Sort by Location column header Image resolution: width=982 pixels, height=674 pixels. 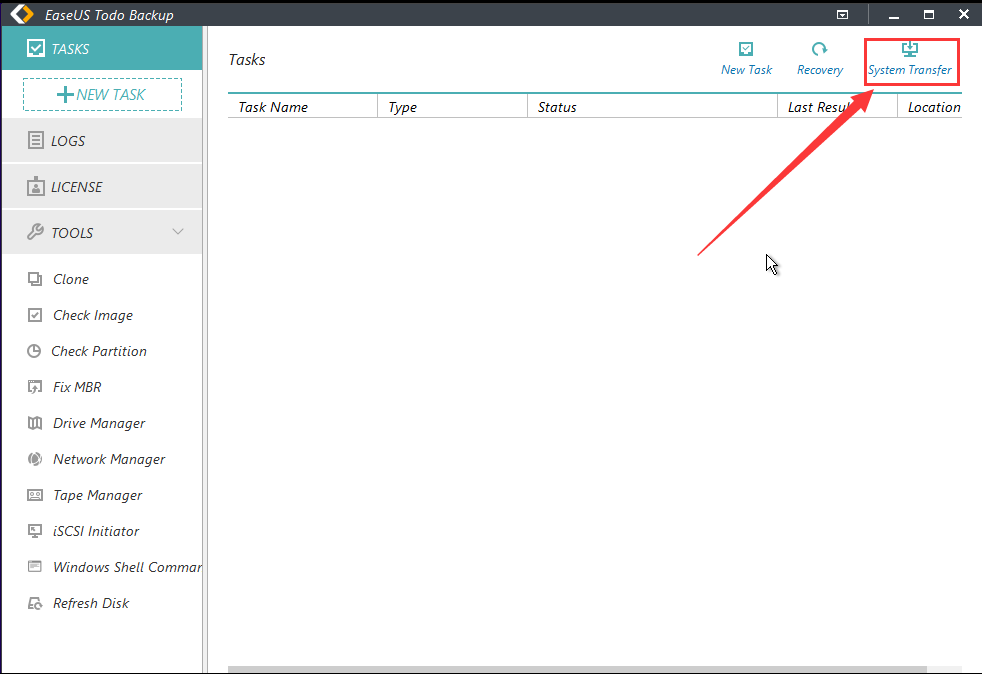click(930, 106)
